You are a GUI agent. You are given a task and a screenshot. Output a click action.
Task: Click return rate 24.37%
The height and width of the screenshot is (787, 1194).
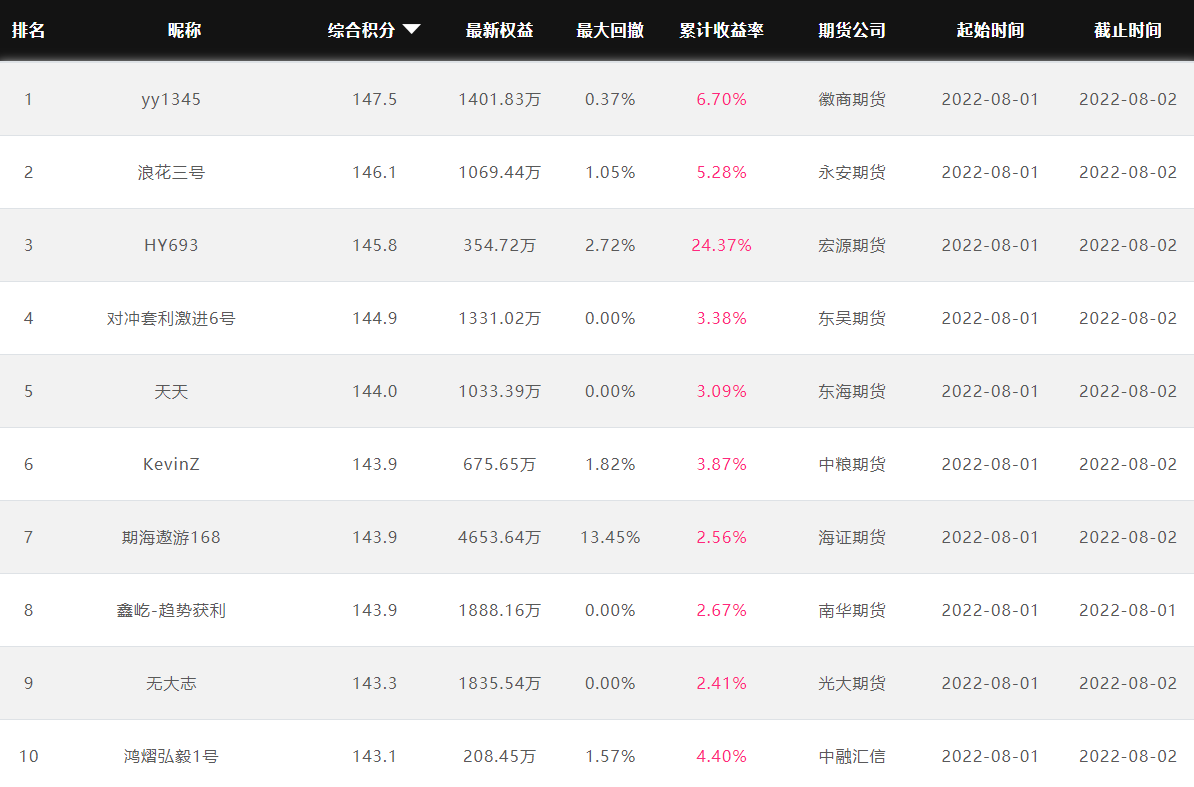click(x=721, y=245)
